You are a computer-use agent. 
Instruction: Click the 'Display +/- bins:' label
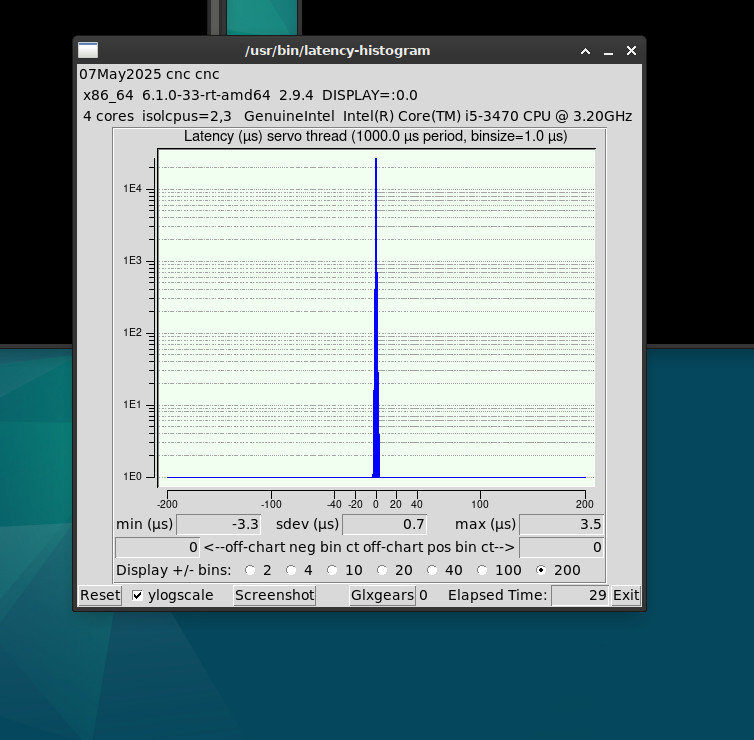(174, 570)
